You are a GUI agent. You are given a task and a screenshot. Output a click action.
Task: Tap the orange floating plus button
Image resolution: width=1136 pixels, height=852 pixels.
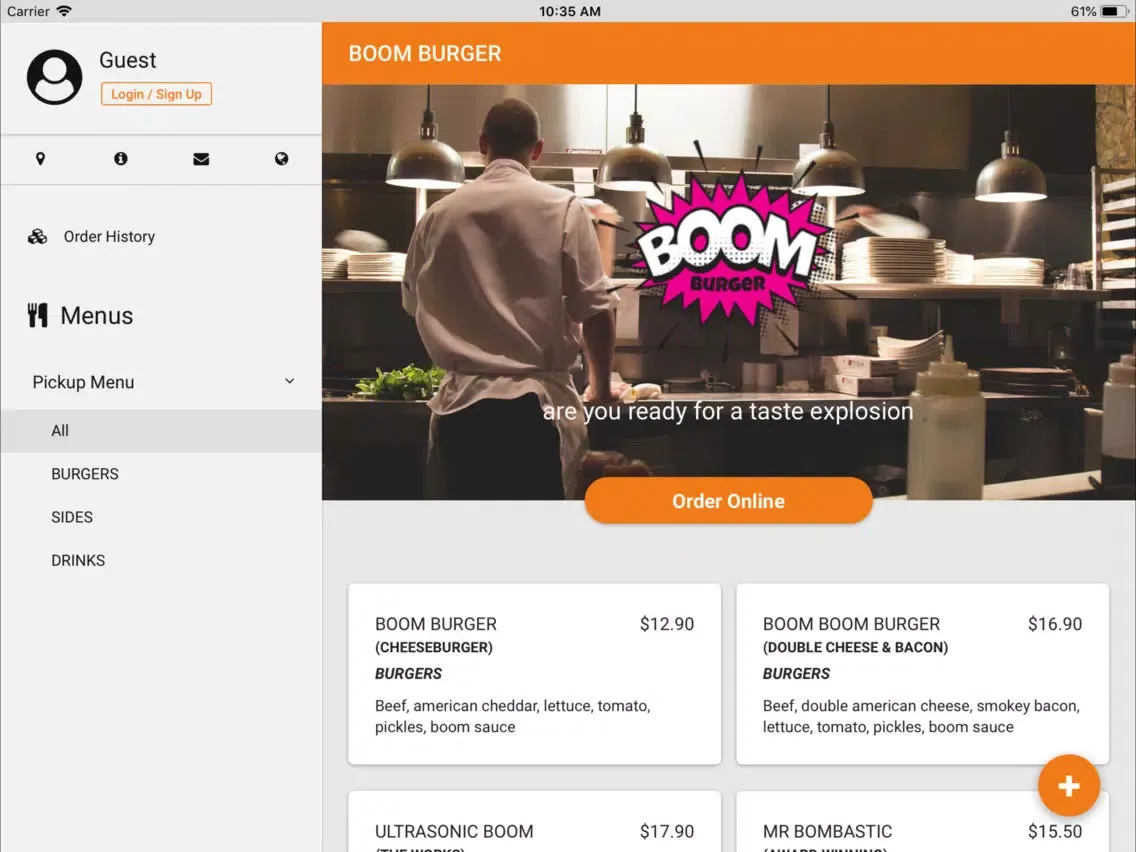(1069, 785)
